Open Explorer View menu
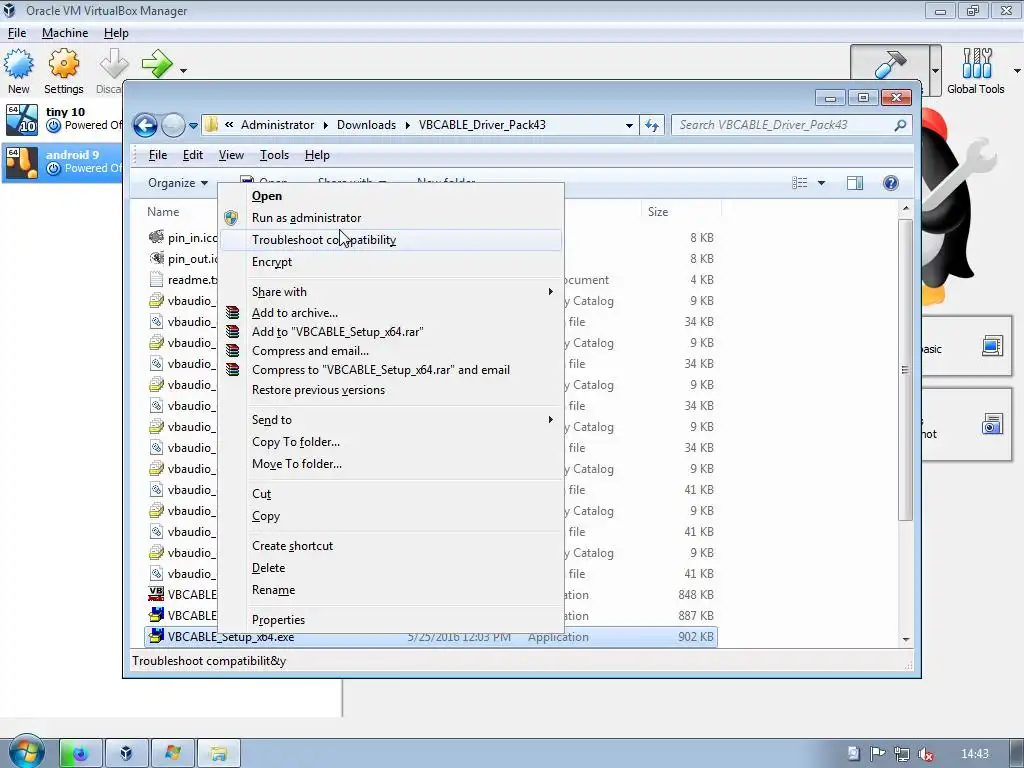Viewport: 1024px width, 768px height. 231,155
